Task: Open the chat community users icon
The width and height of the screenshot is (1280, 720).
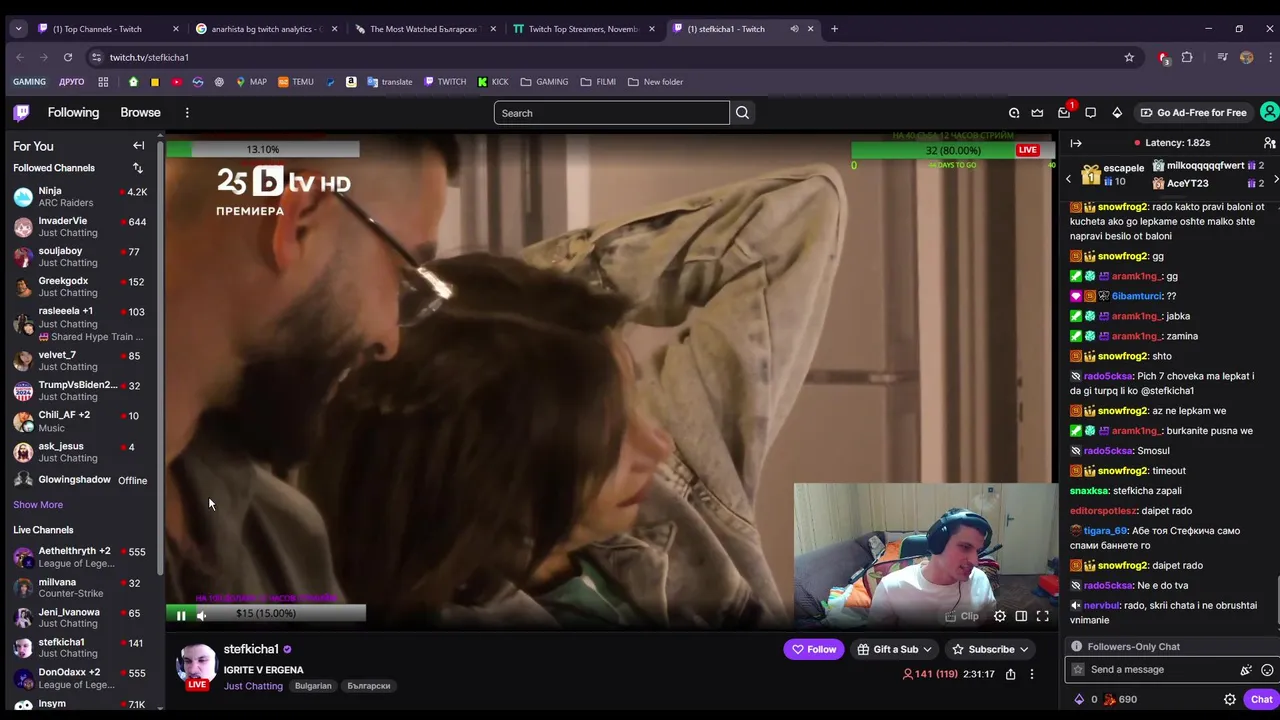Action: pos(1269,143)
